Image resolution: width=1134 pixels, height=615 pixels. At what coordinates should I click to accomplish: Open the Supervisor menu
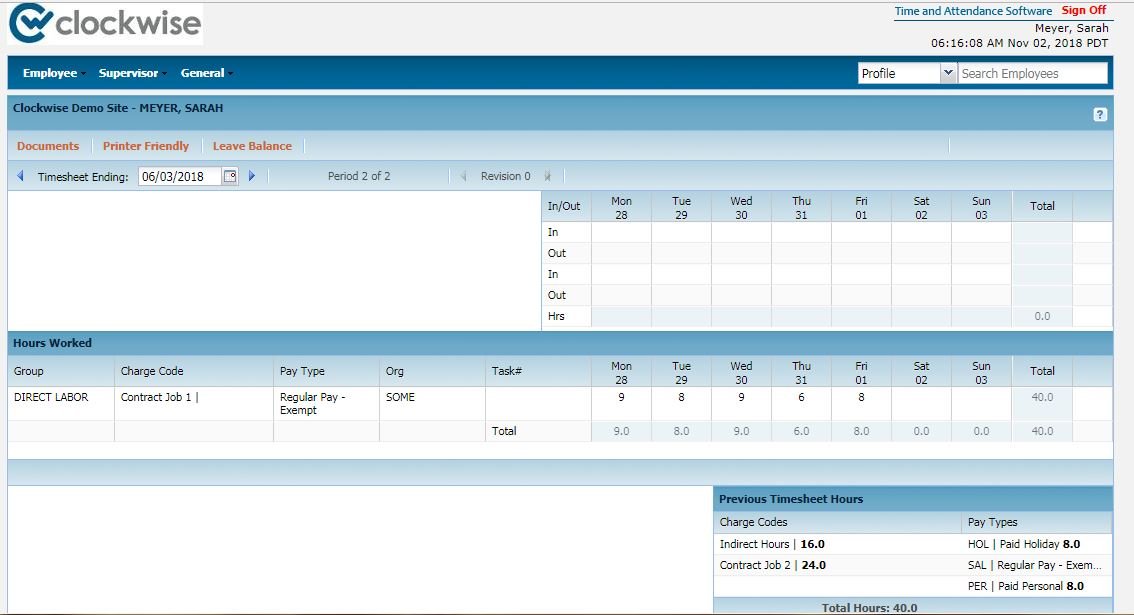point(132,73)
